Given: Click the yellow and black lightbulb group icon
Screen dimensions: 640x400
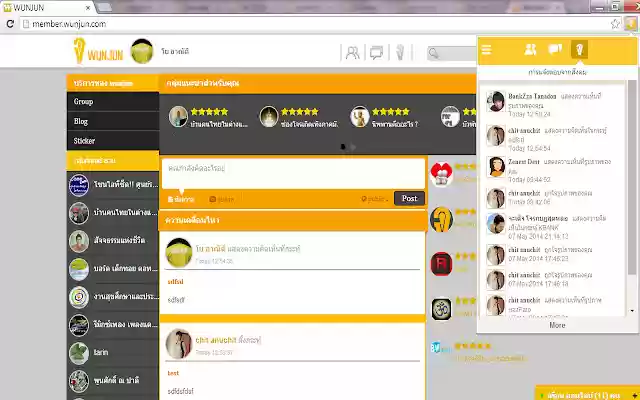Looking at the screenshot, I should 441,219.
